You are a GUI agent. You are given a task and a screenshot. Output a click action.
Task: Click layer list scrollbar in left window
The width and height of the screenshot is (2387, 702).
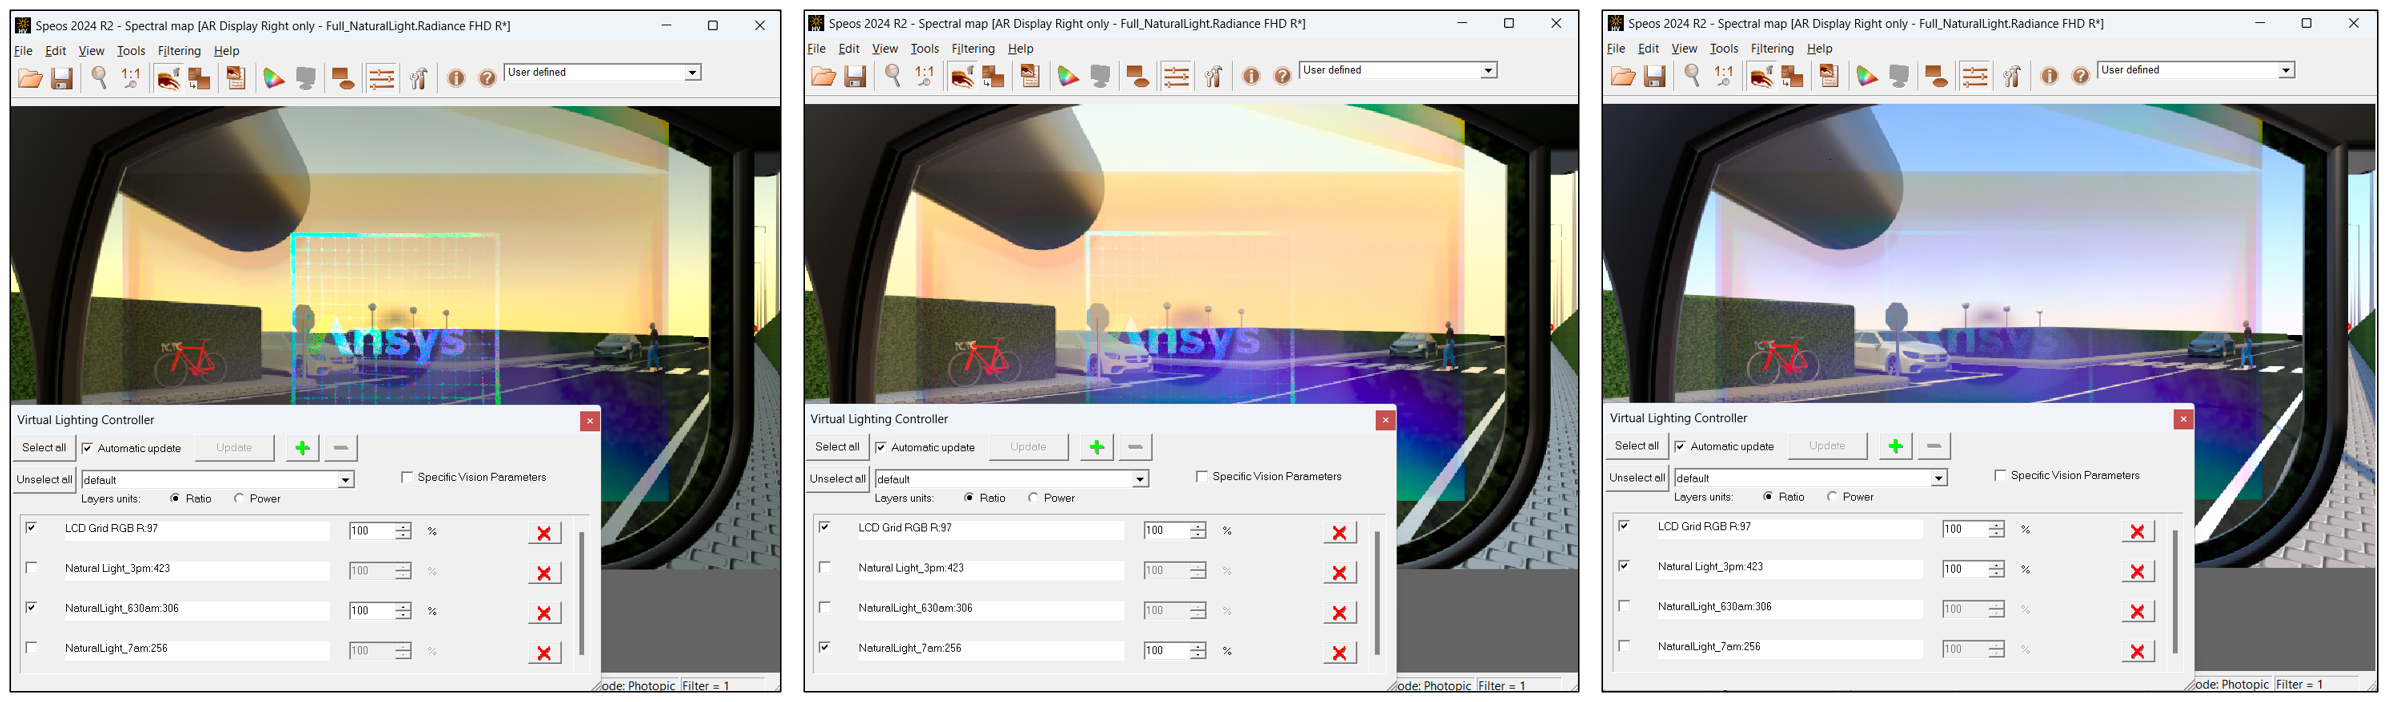pos(581,593)
